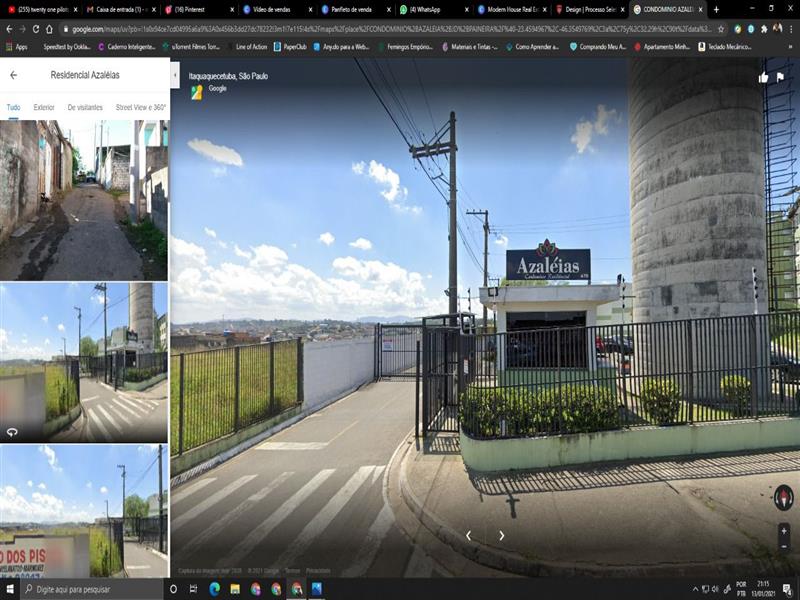
Task: Close the WhatsApp browser tab
Action: pos(466,10)
